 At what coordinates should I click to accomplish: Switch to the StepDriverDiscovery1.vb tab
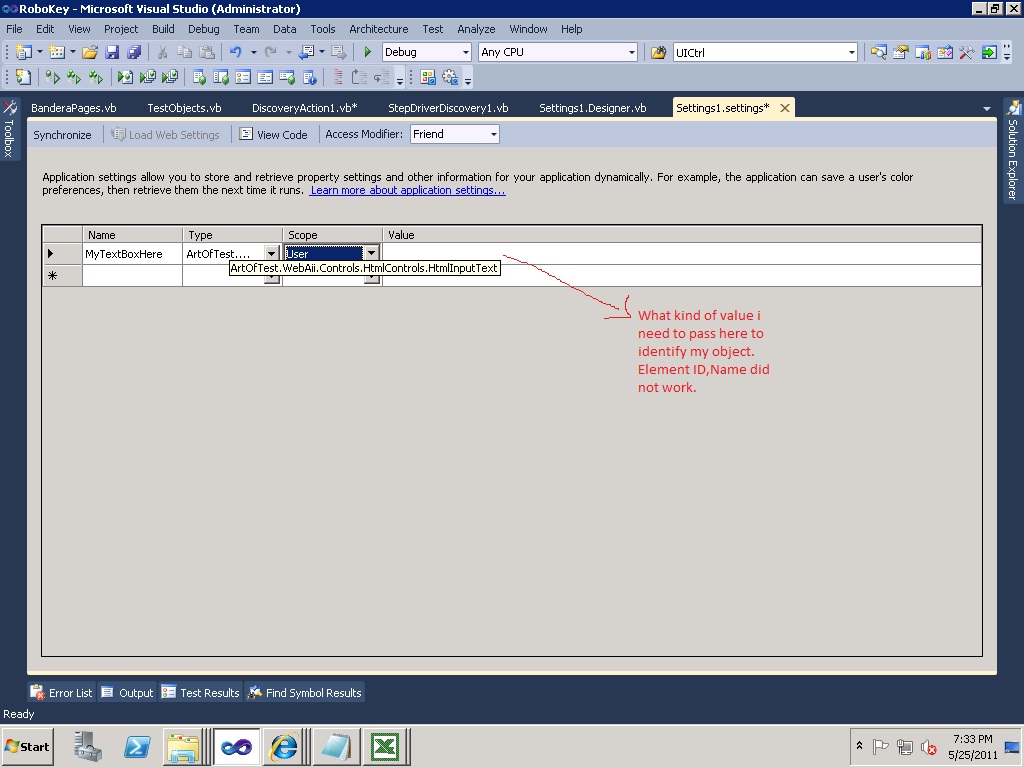click(448, 108)
